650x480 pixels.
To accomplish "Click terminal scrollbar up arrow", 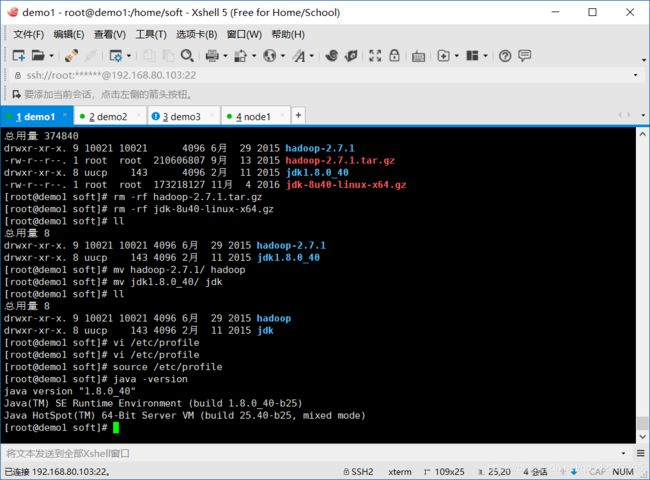I will click(643, 134).
